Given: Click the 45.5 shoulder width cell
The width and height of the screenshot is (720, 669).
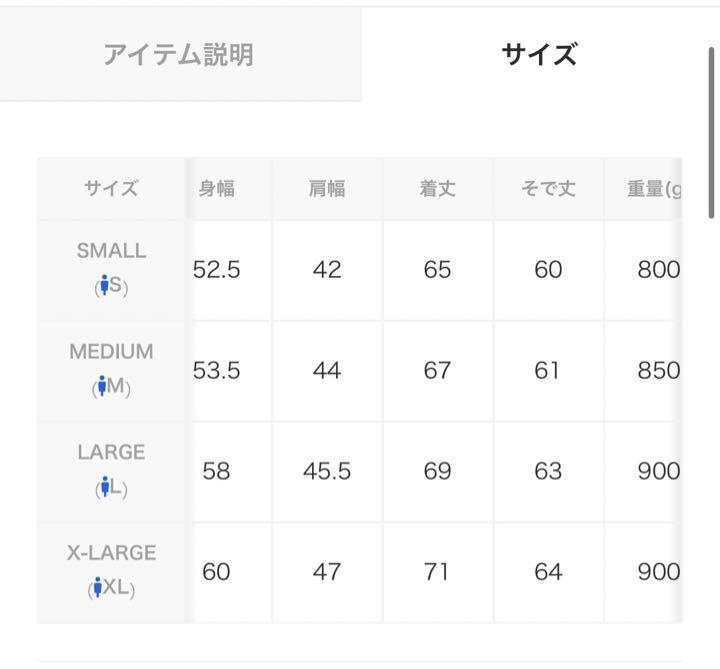Looking at the screenshot, I should coord(327,472).
